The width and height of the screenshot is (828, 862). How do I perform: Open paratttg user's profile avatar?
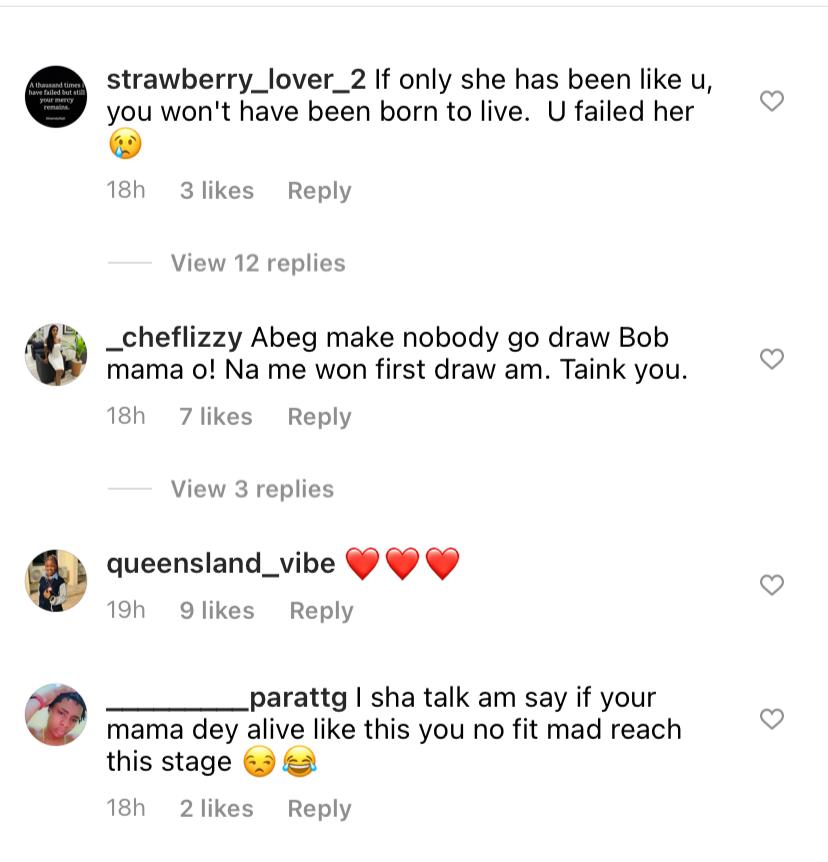[56, 714]
